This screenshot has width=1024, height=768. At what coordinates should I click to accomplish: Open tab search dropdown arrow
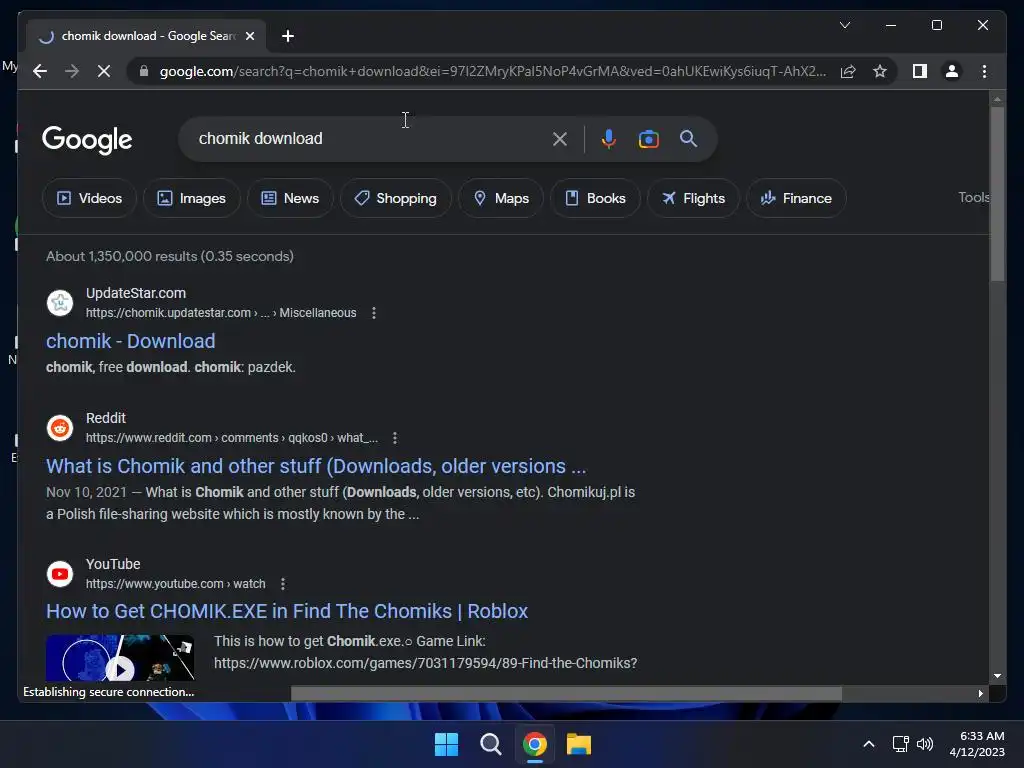click(844, 25)
